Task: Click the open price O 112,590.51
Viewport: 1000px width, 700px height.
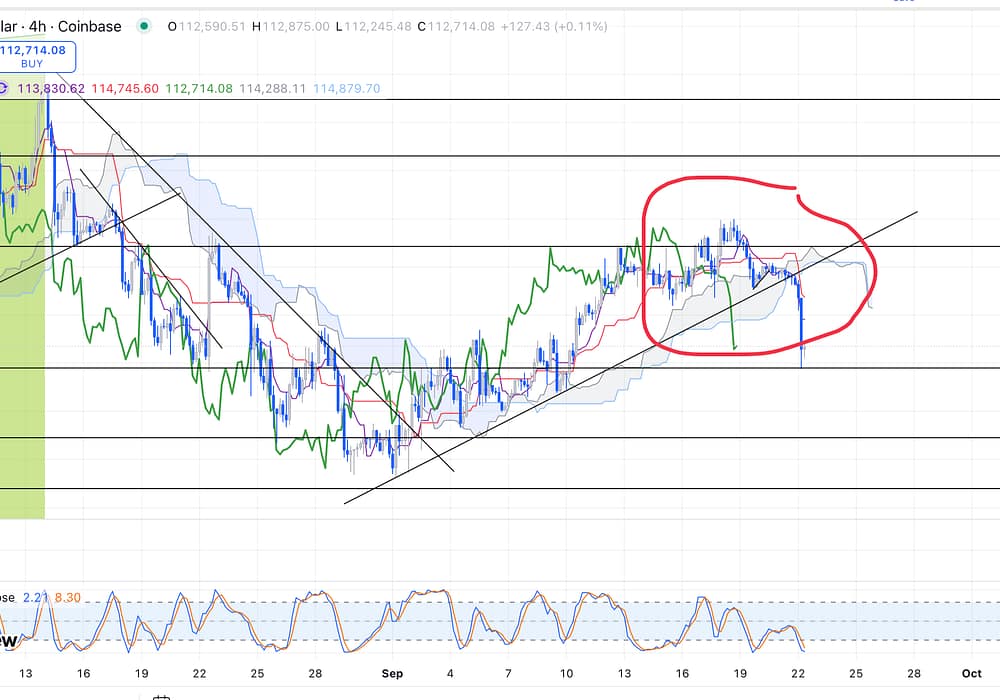Action: tap(211, 26)
